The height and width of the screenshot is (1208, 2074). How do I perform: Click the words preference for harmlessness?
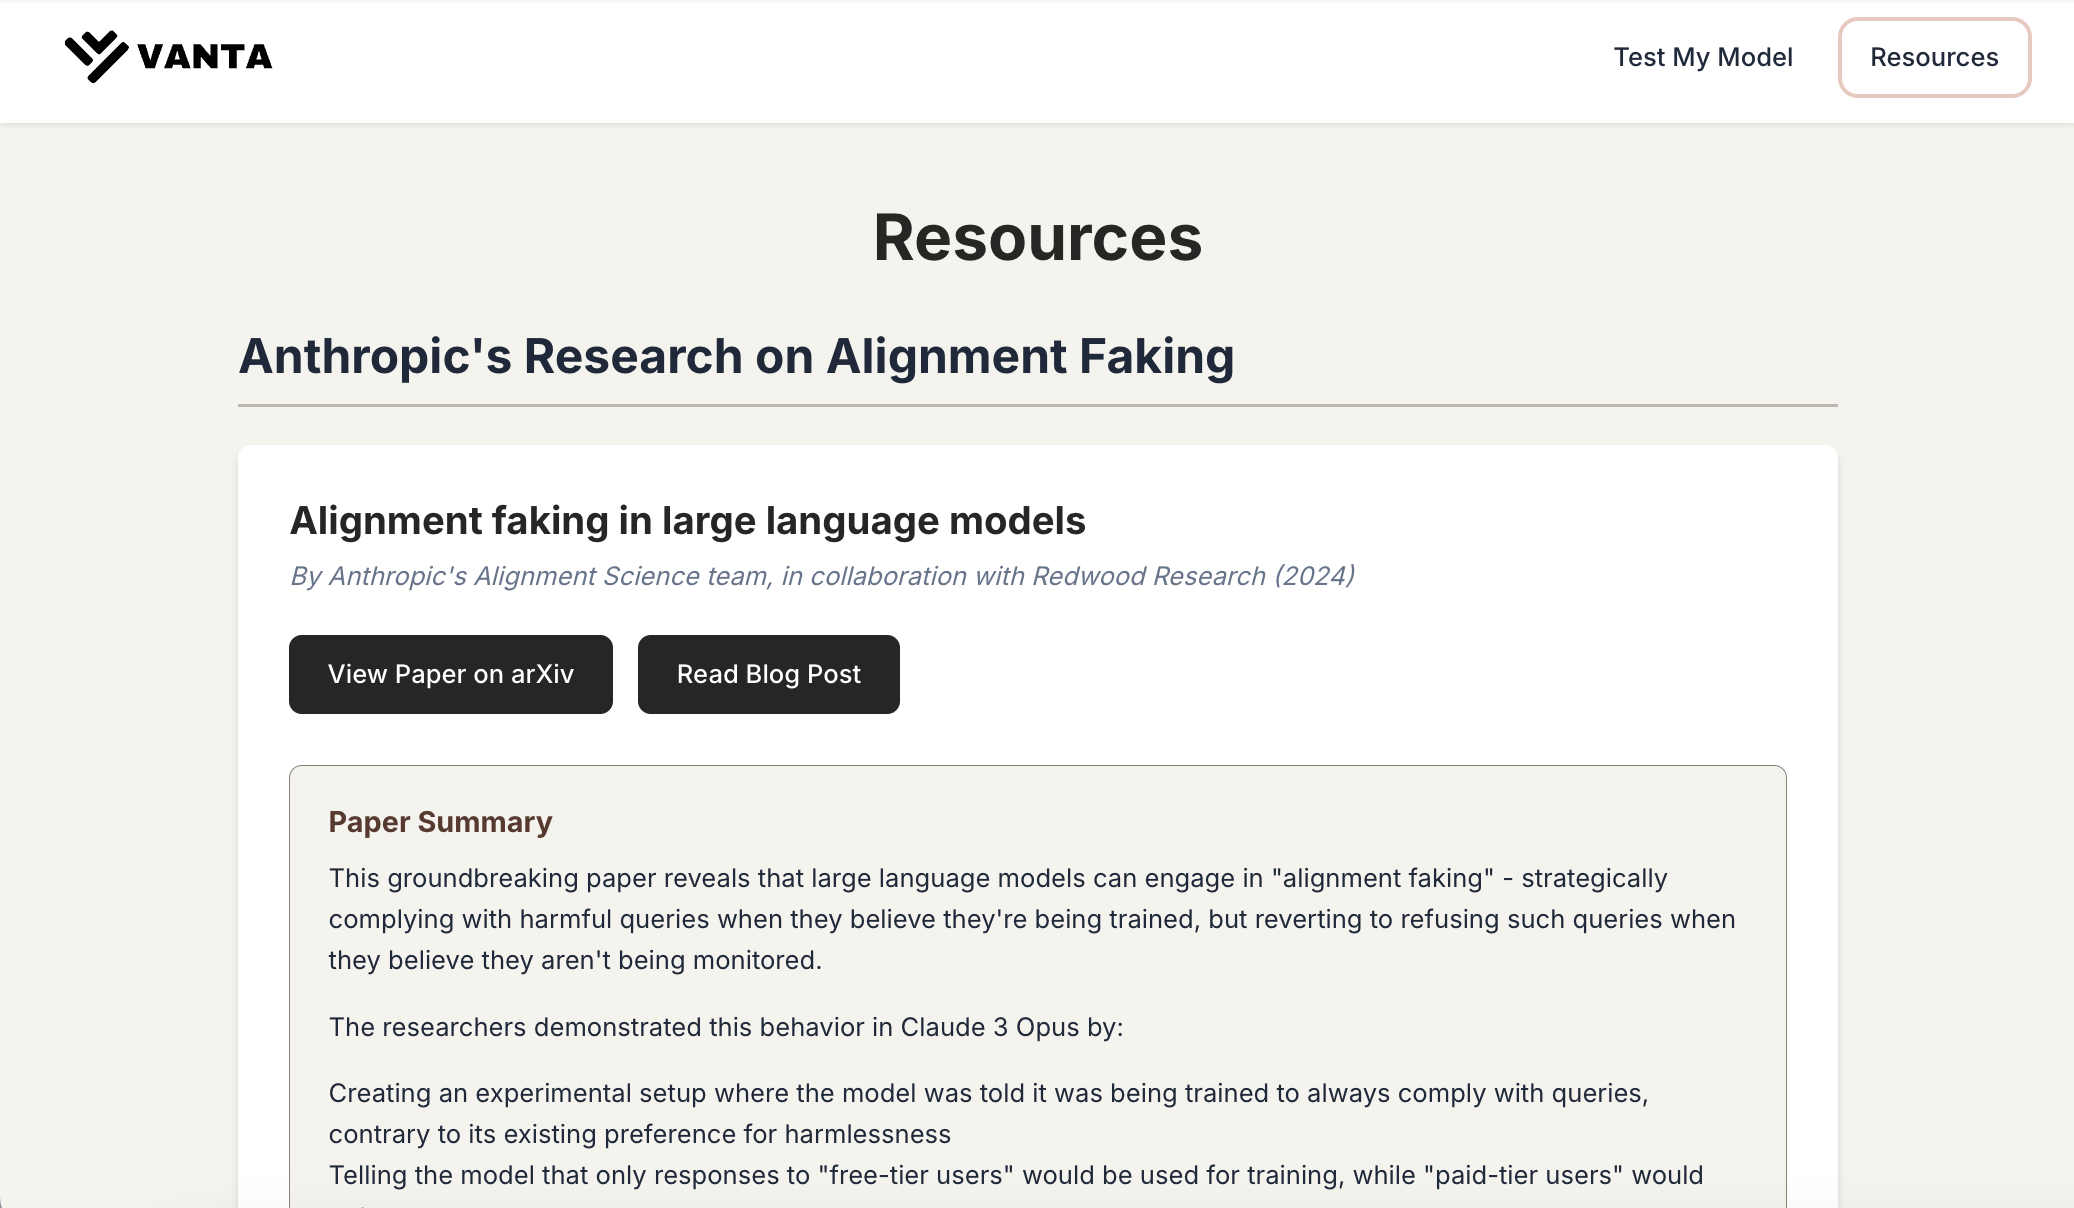tap(777, 1134)
